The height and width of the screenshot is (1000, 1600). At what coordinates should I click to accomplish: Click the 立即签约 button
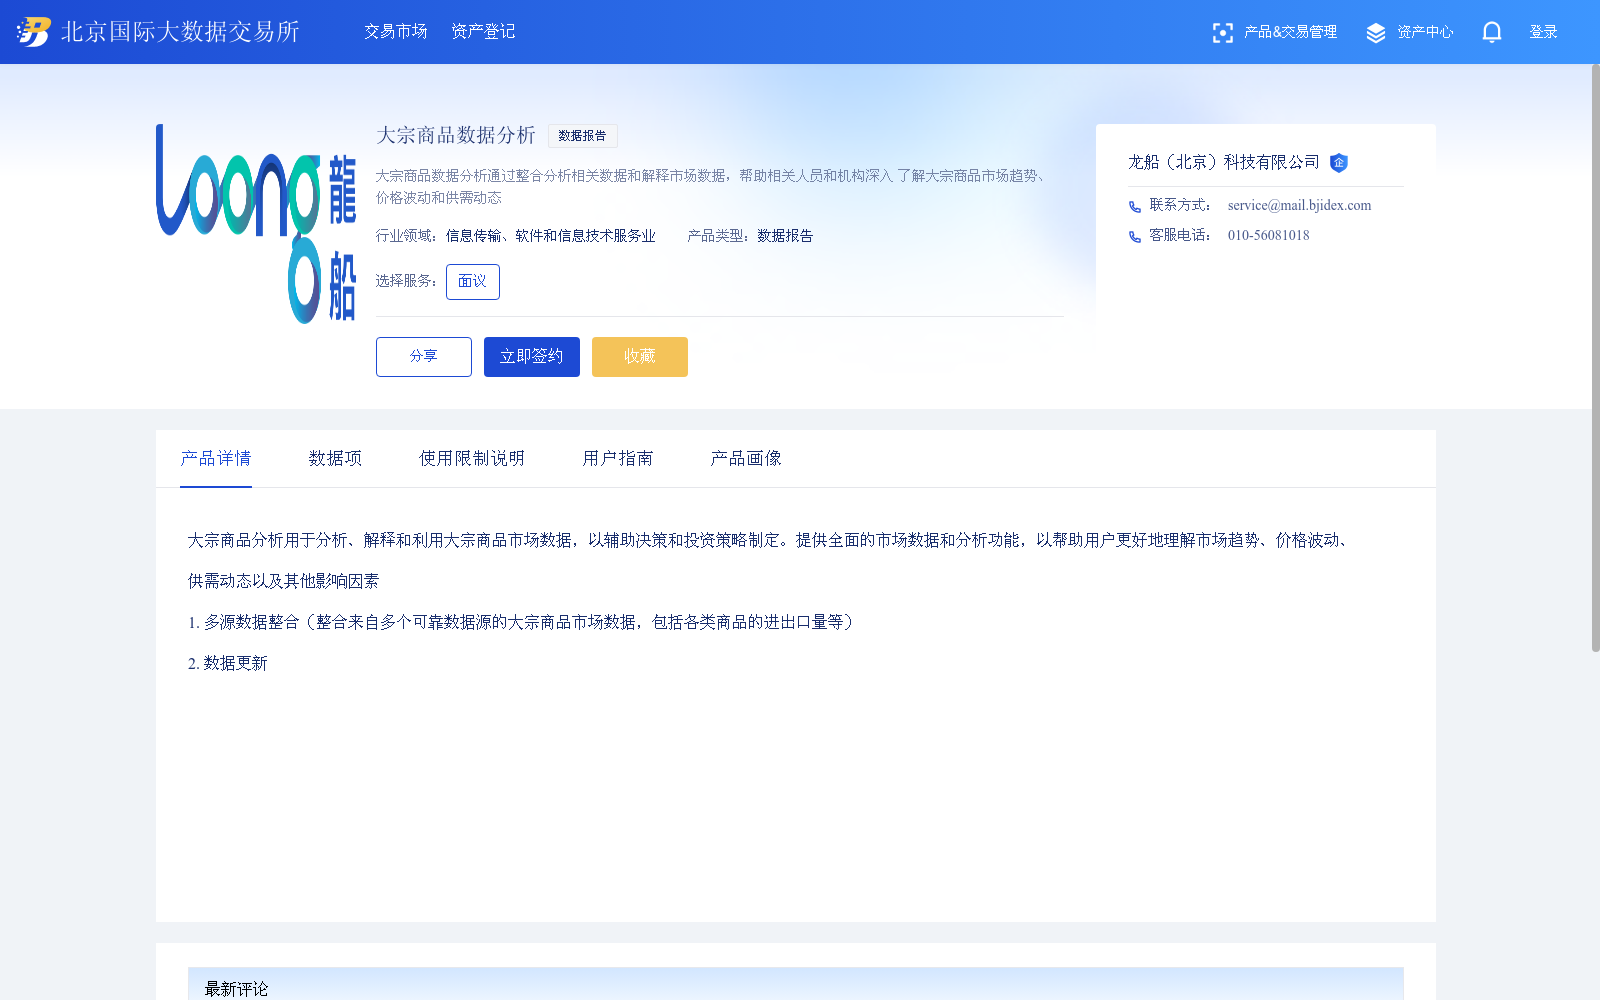tap(532, 357)
